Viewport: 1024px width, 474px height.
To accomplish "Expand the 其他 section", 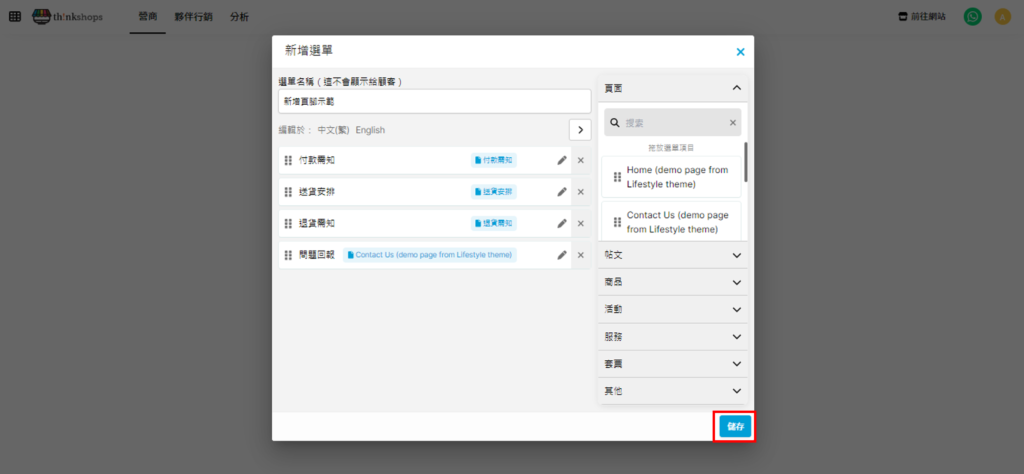I will [x=736, y=391].
